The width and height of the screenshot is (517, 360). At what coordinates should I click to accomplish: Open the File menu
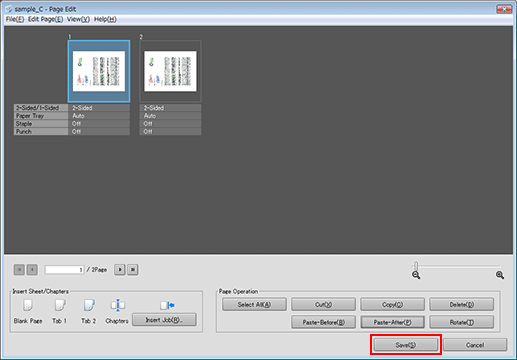[15, 19]
